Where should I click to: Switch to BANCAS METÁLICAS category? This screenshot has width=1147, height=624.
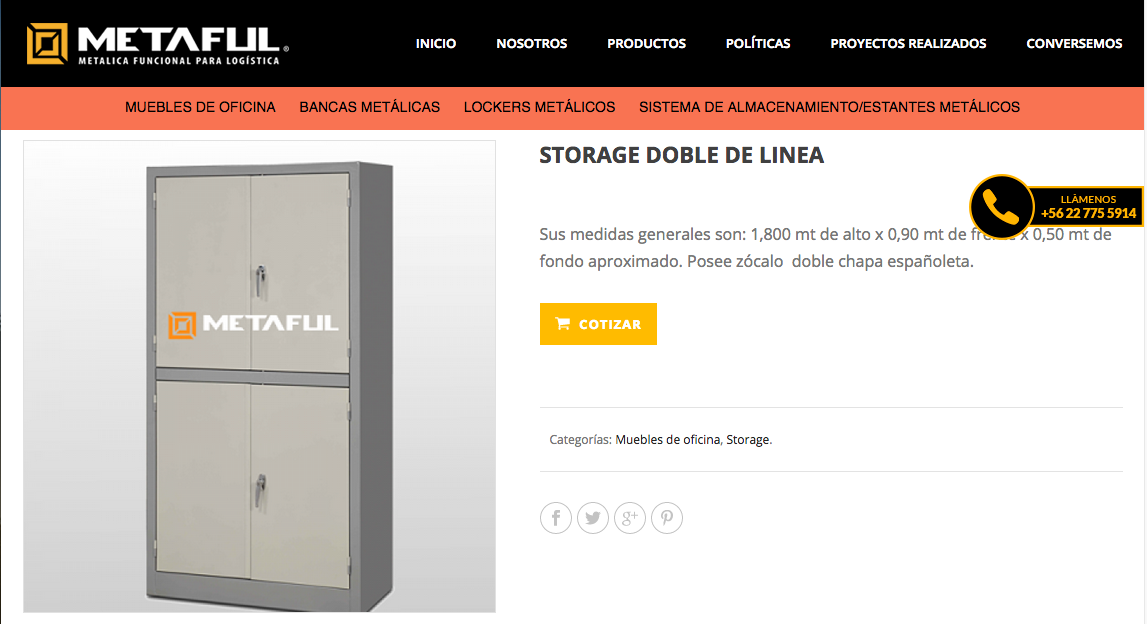[369, 108]
